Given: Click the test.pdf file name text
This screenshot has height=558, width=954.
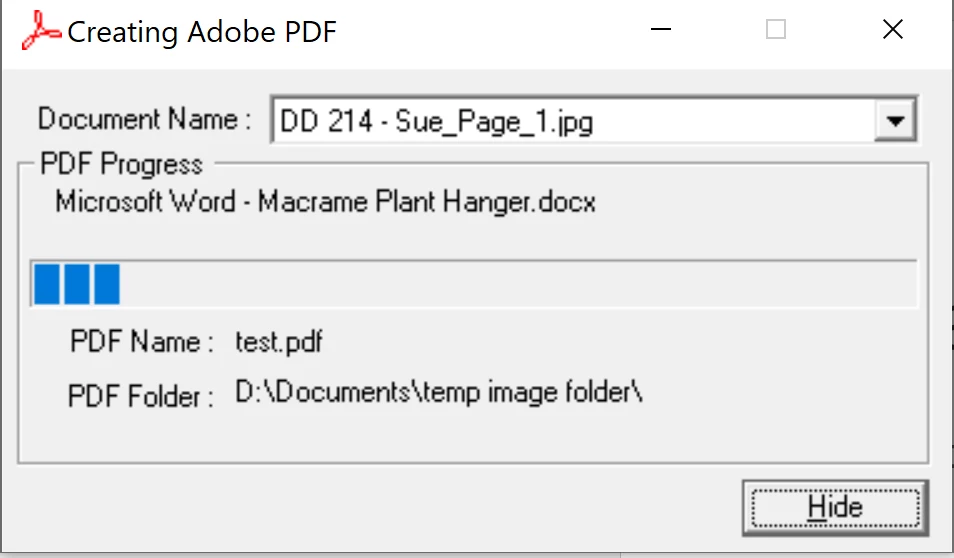Looking at the screenshot, I should click(x=279, y=341).
